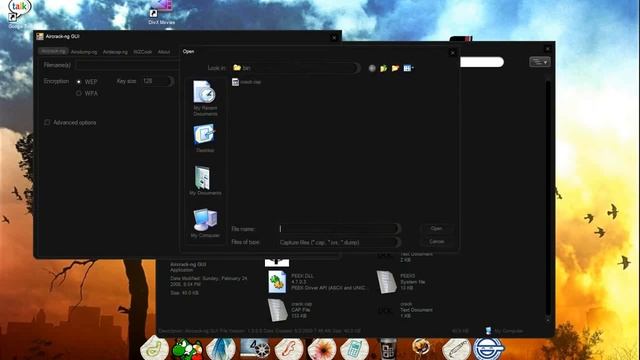Click Open button in the file dialog
The image size is (640, 360).
(436, 229)
